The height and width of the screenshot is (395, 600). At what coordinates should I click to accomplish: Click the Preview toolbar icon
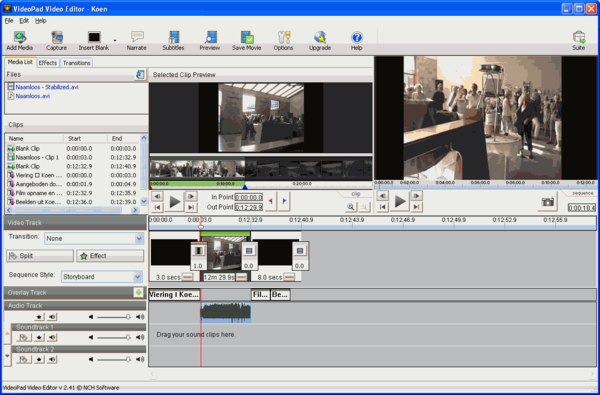pos(210,41)
